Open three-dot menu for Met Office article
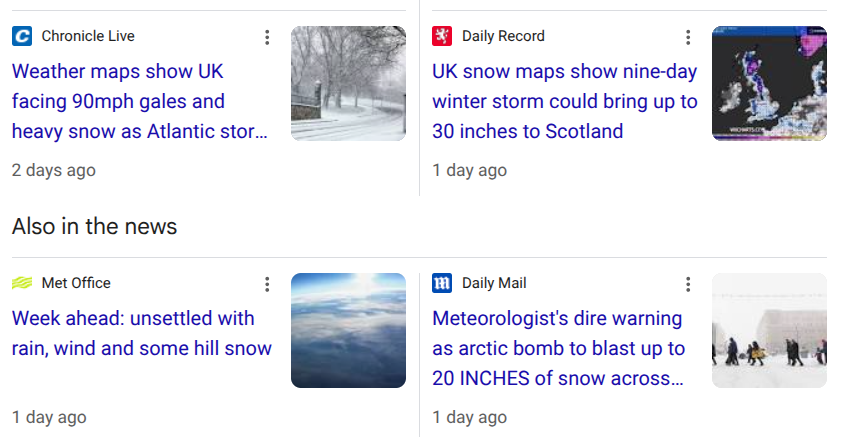 click(267, 285)
